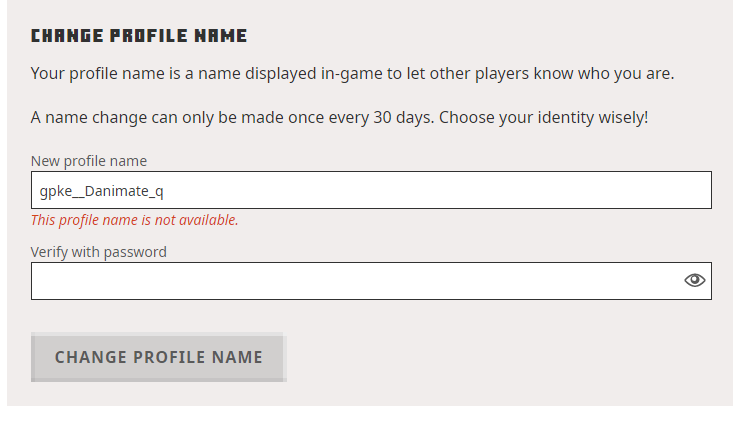Image resolution: width=733 pixels, height=443 pixels.
Task: Click the profile name description paragraph
Action: tap(352, 74)
